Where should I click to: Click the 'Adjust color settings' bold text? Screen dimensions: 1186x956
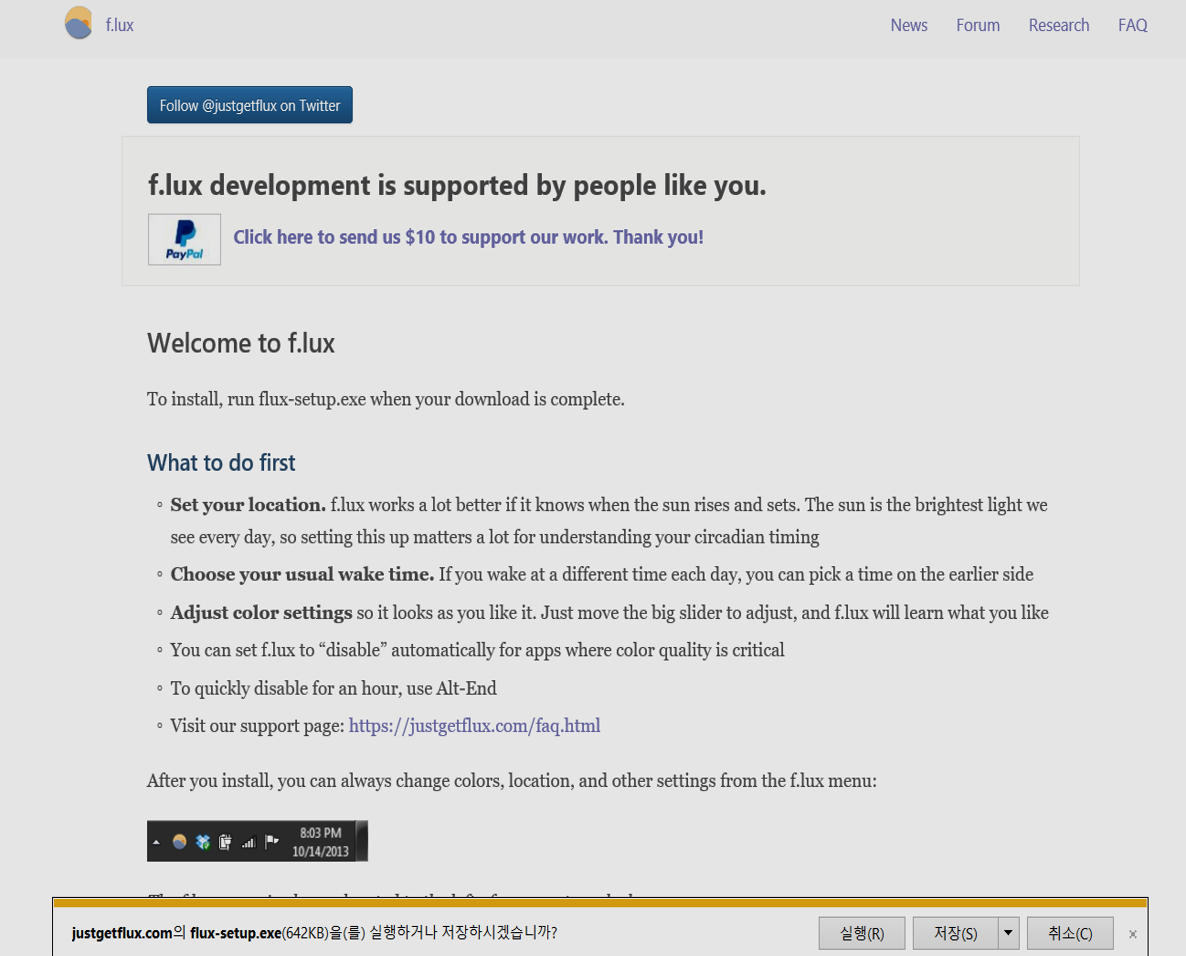[x=261, y=613]
